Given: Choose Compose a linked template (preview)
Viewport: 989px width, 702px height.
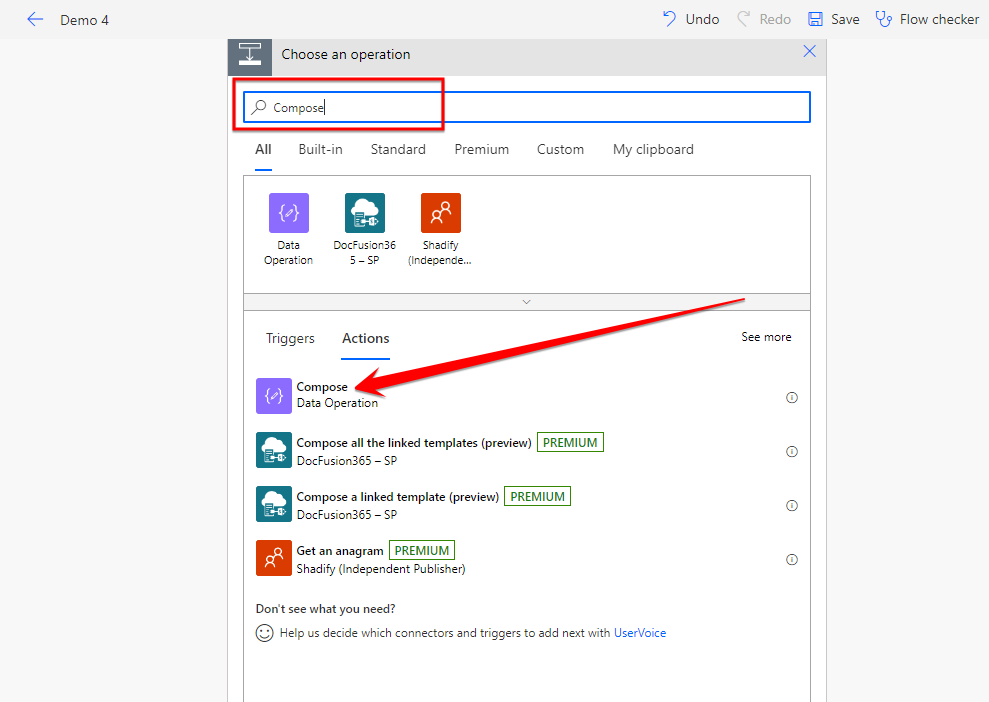Looking at the screenshot, I should [527, 505].
